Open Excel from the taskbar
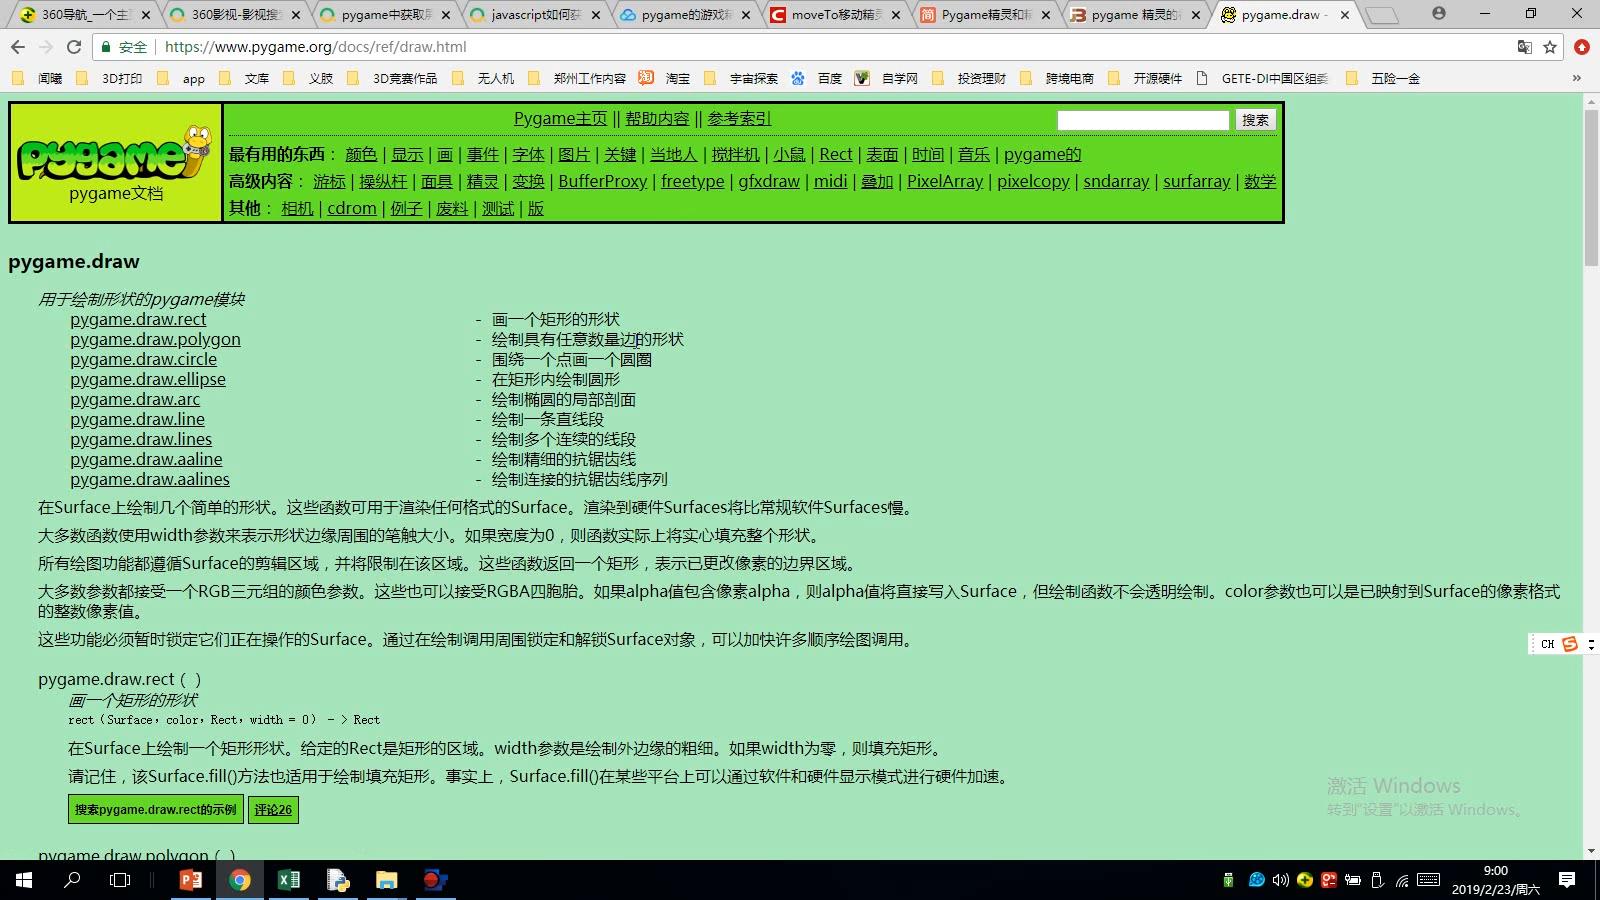The height and width of the screenshot is (900, 1600). coord(289,880)
